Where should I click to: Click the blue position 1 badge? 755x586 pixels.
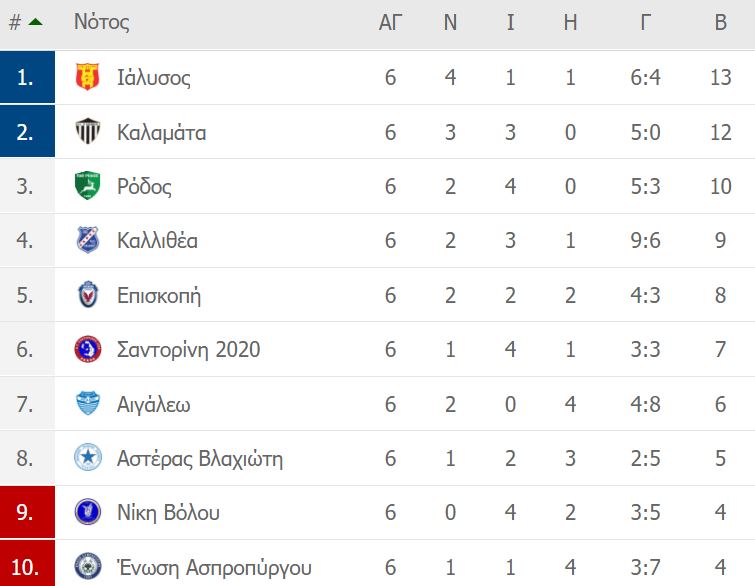(27, 77)
